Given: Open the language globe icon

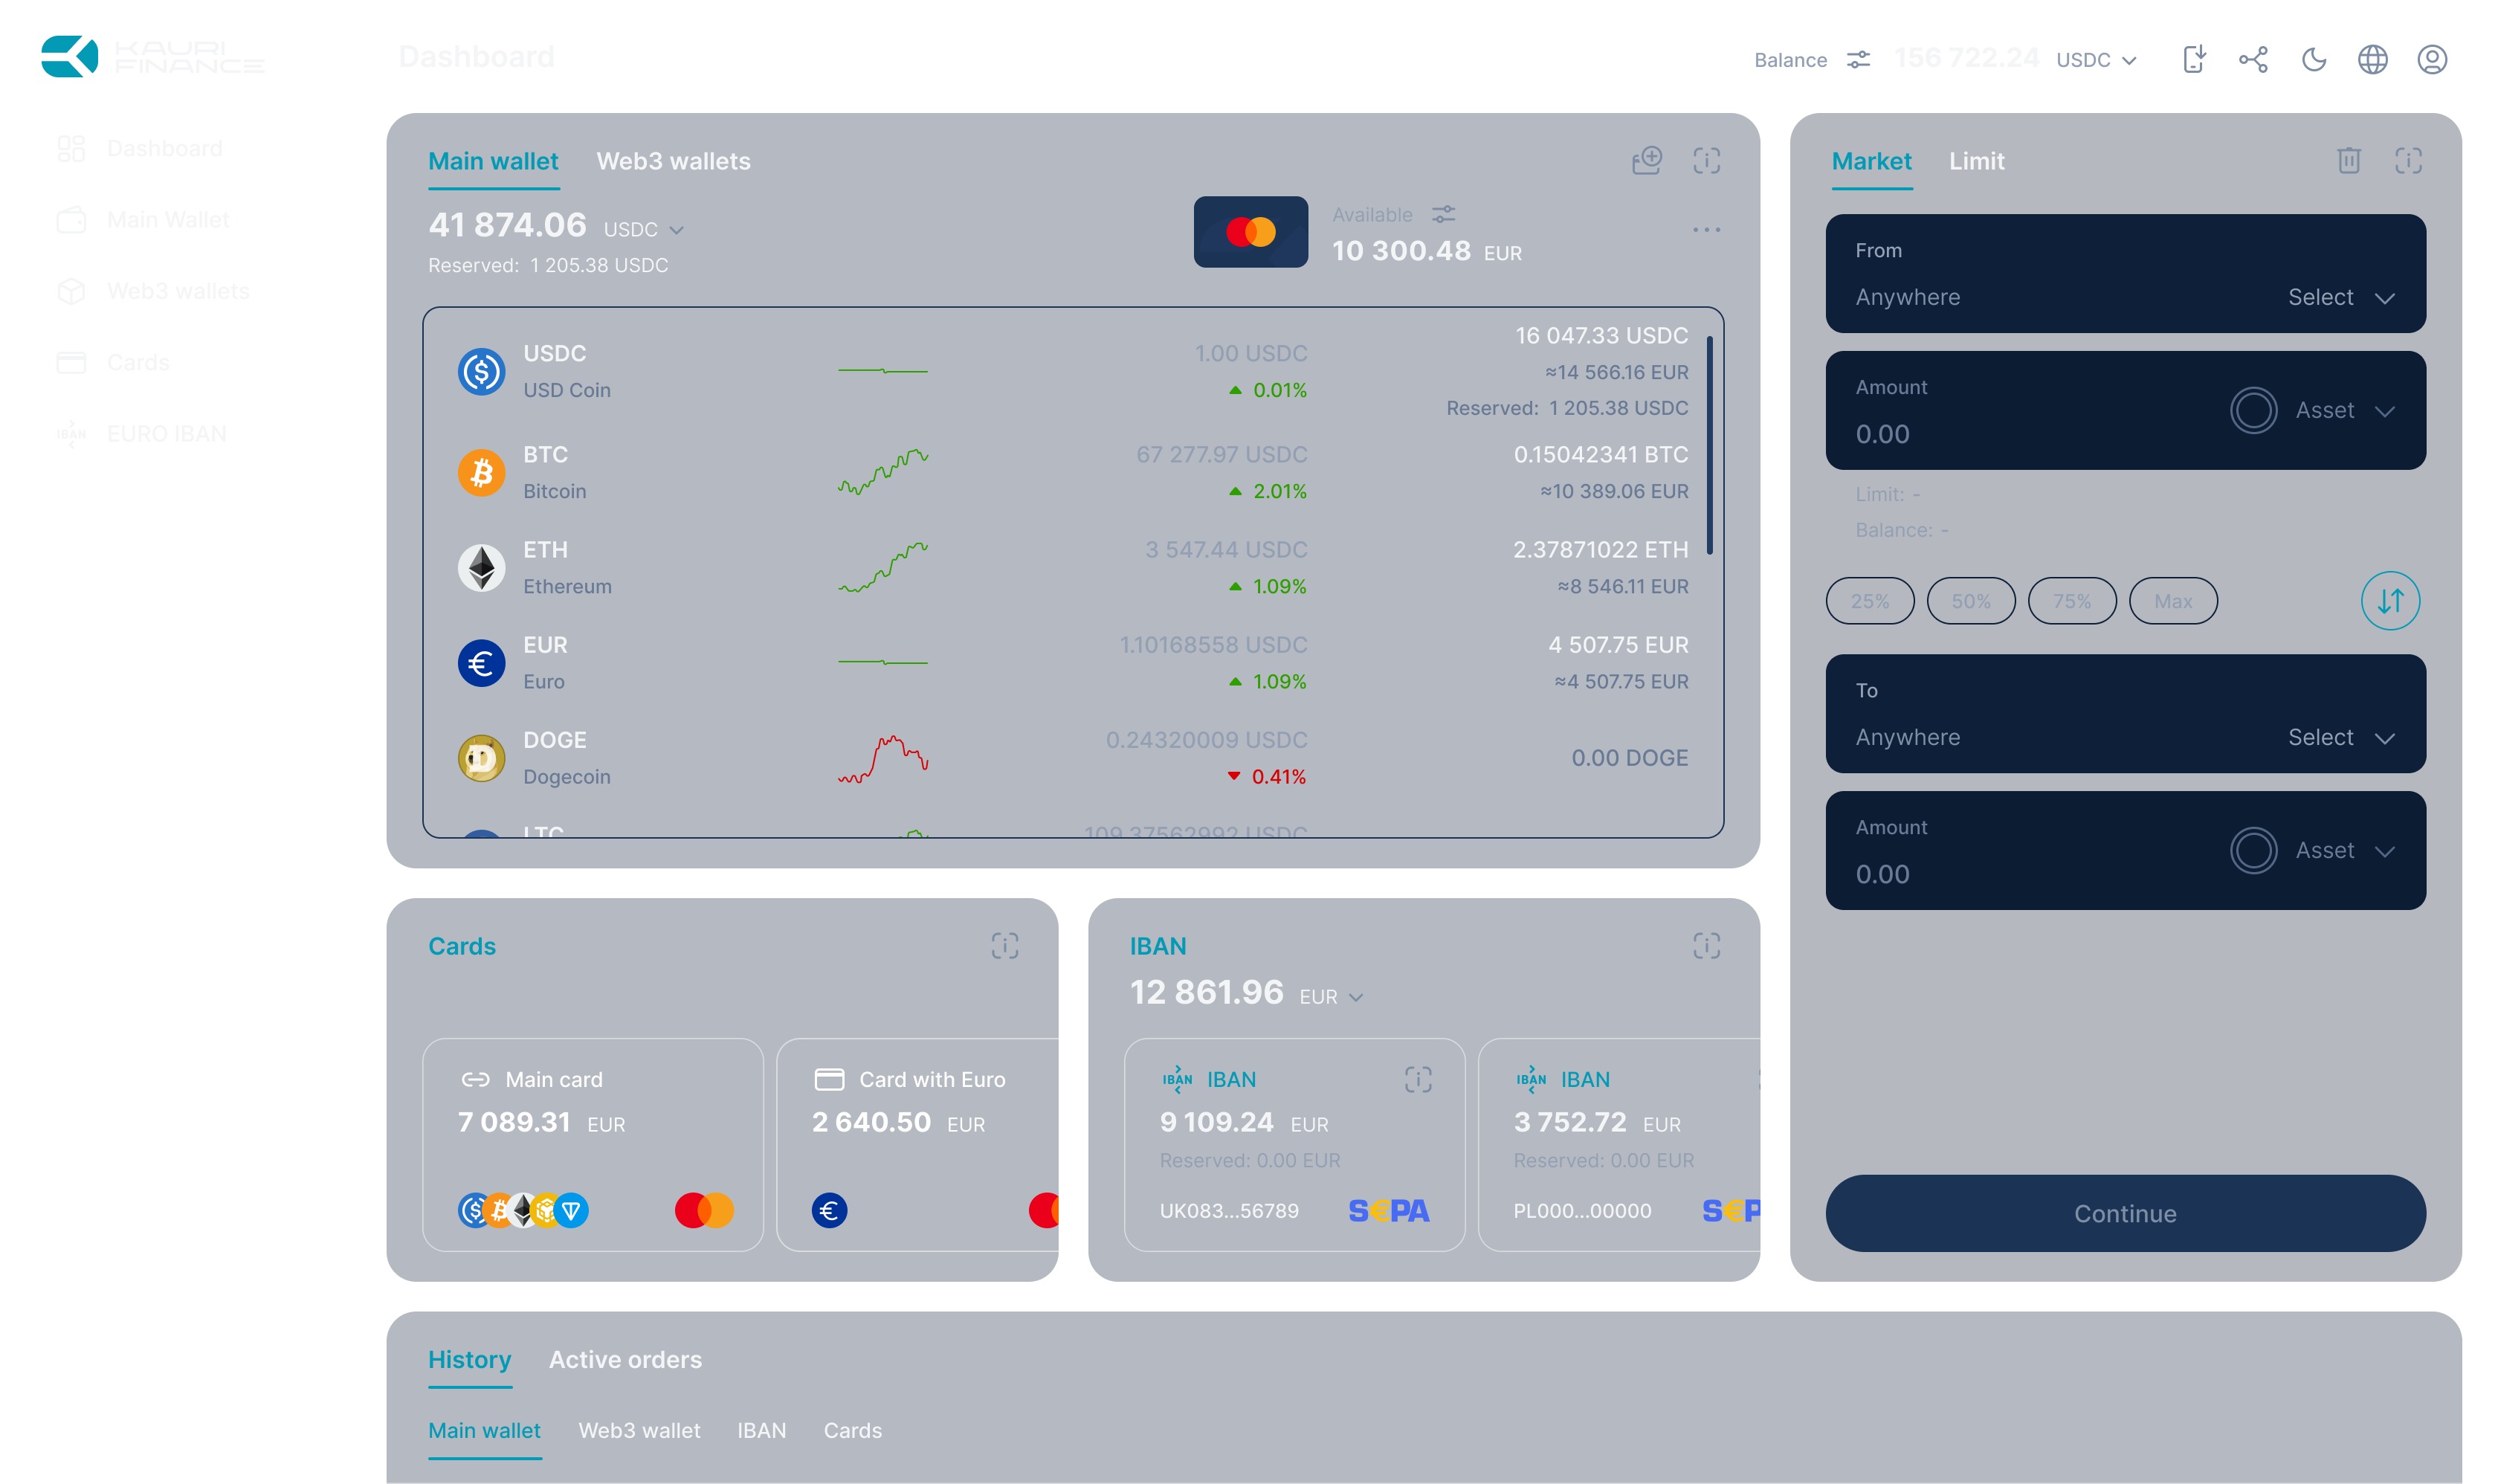Looking at the screenshot, I should click(x=2372, y=60).
